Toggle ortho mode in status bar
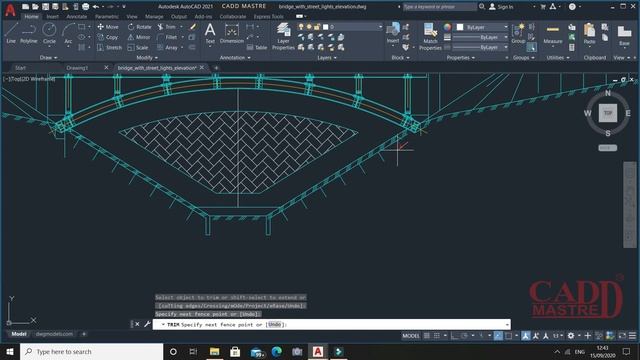The width and height of the screenshot is (640, 360). (x=454, y=336)
